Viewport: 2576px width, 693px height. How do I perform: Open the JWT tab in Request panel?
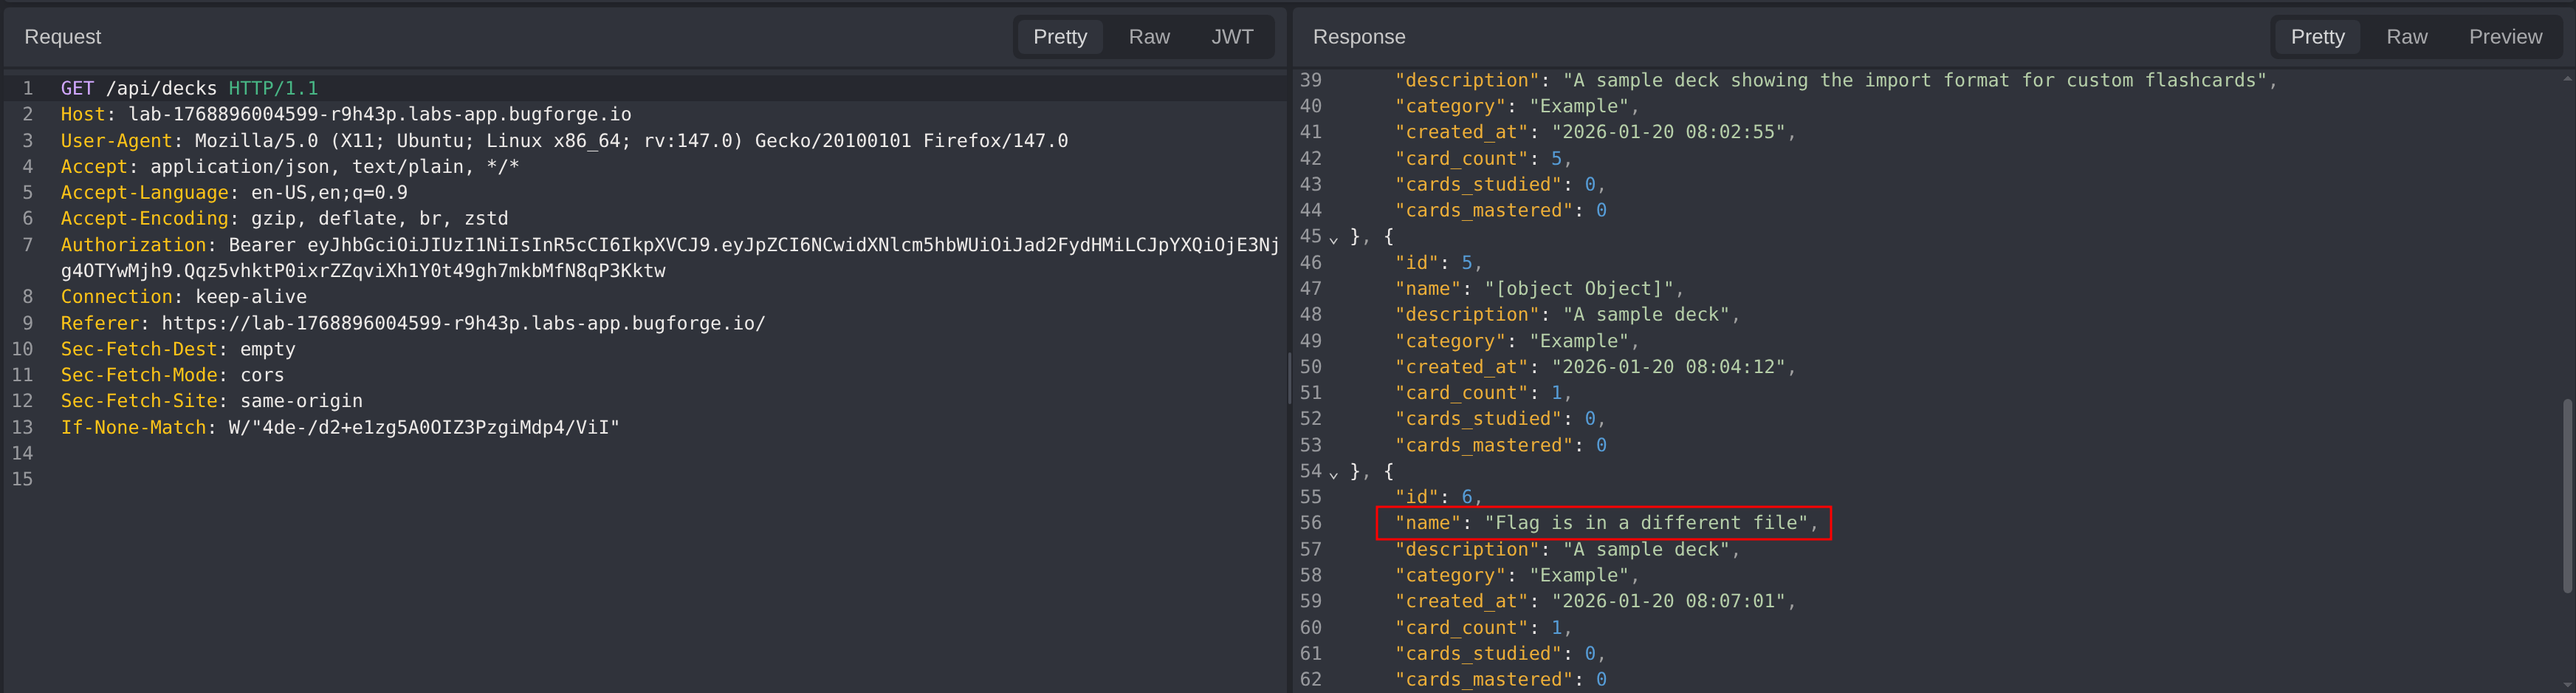[1231, 37]
